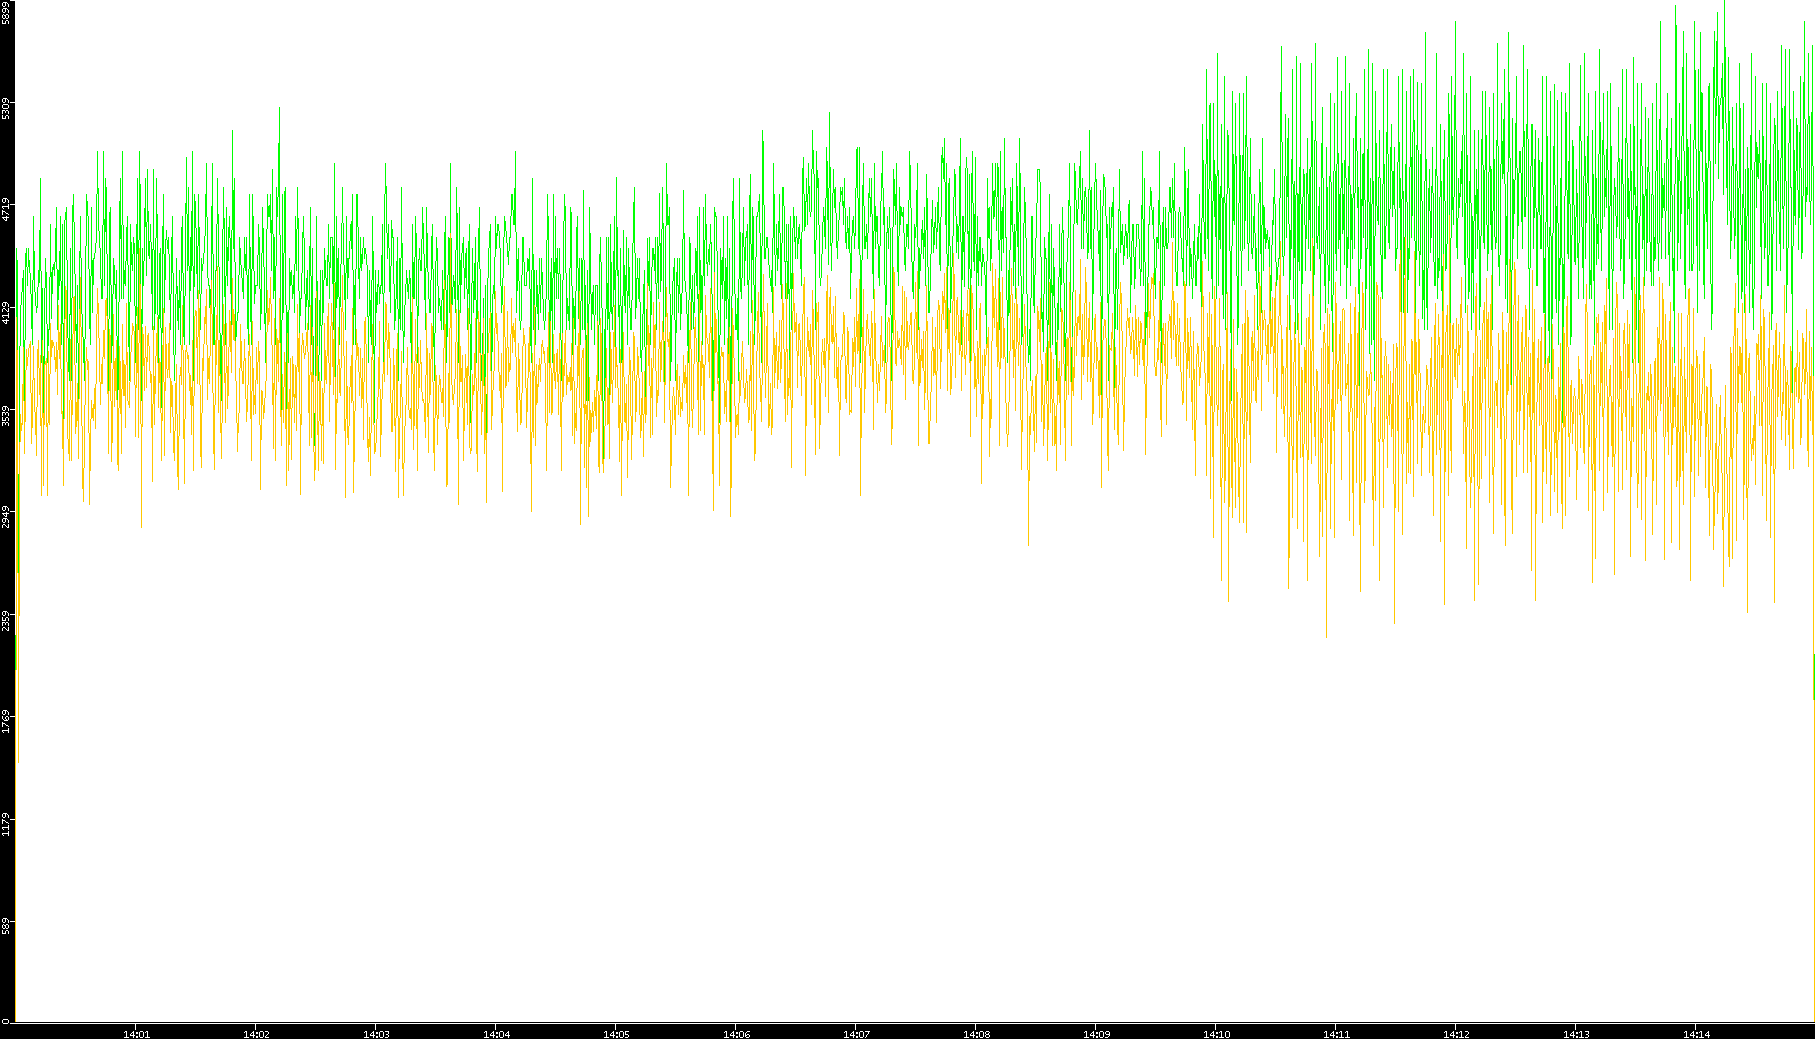Click the 14:01 time axis label

coord(136,1034)
